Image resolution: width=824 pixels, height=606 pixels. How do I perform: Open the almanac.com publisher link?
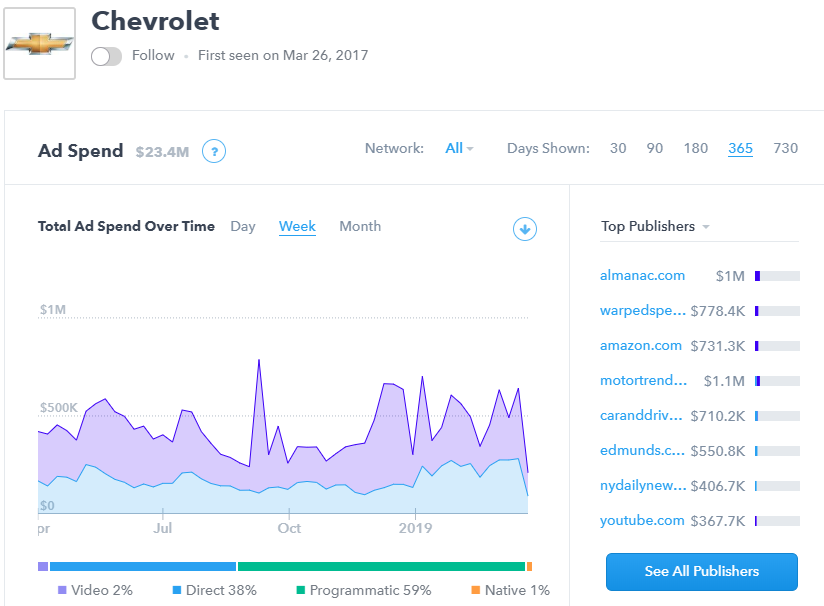pos(642,275)
